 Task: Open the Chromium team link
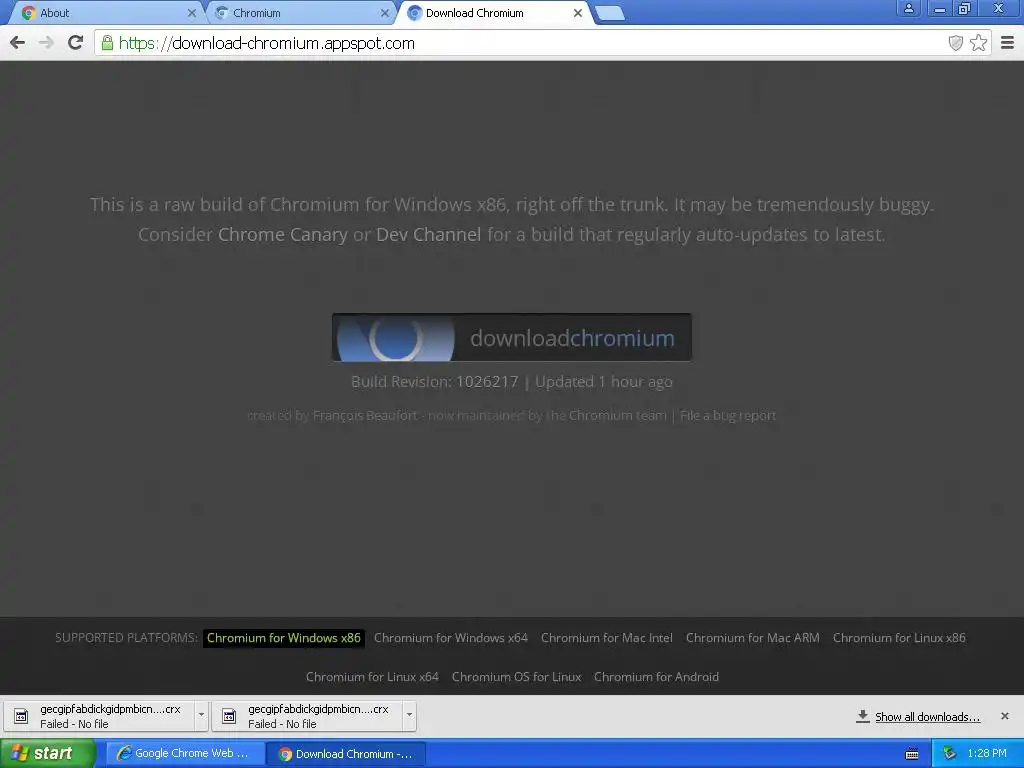pyautogui.click(x=617, y=415)
